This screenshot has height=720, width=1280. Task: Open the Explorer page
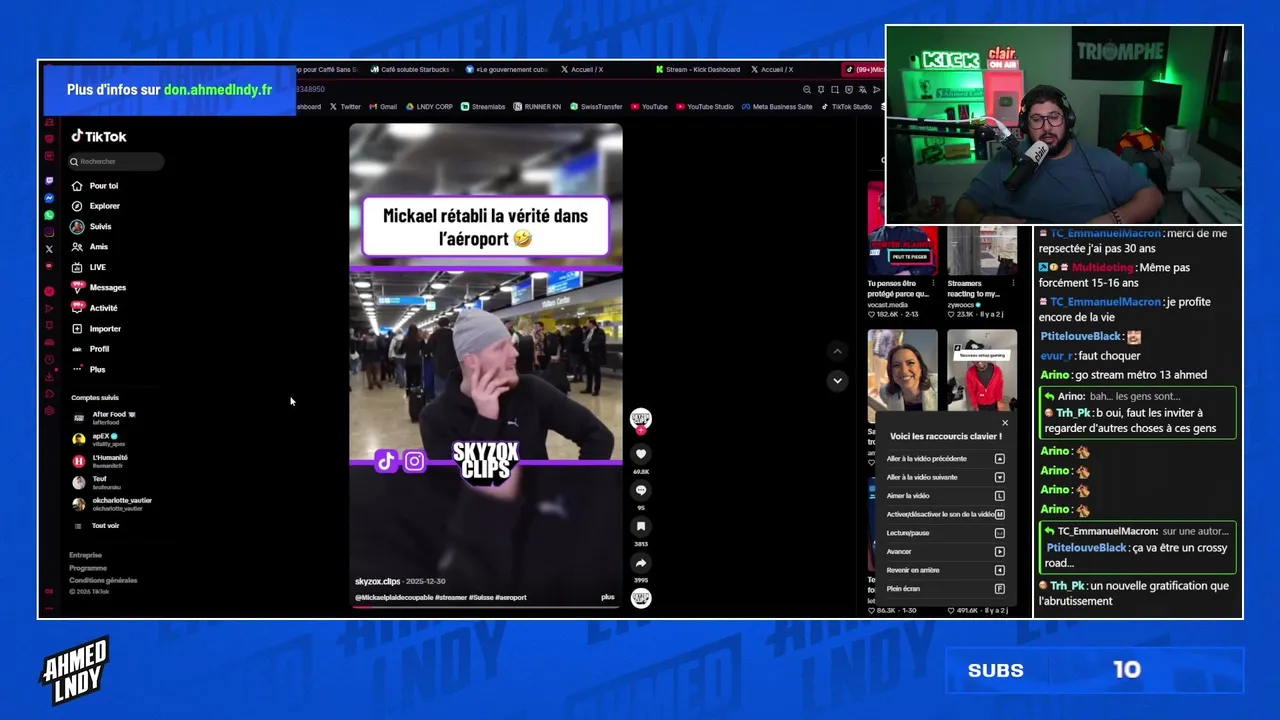96,206
